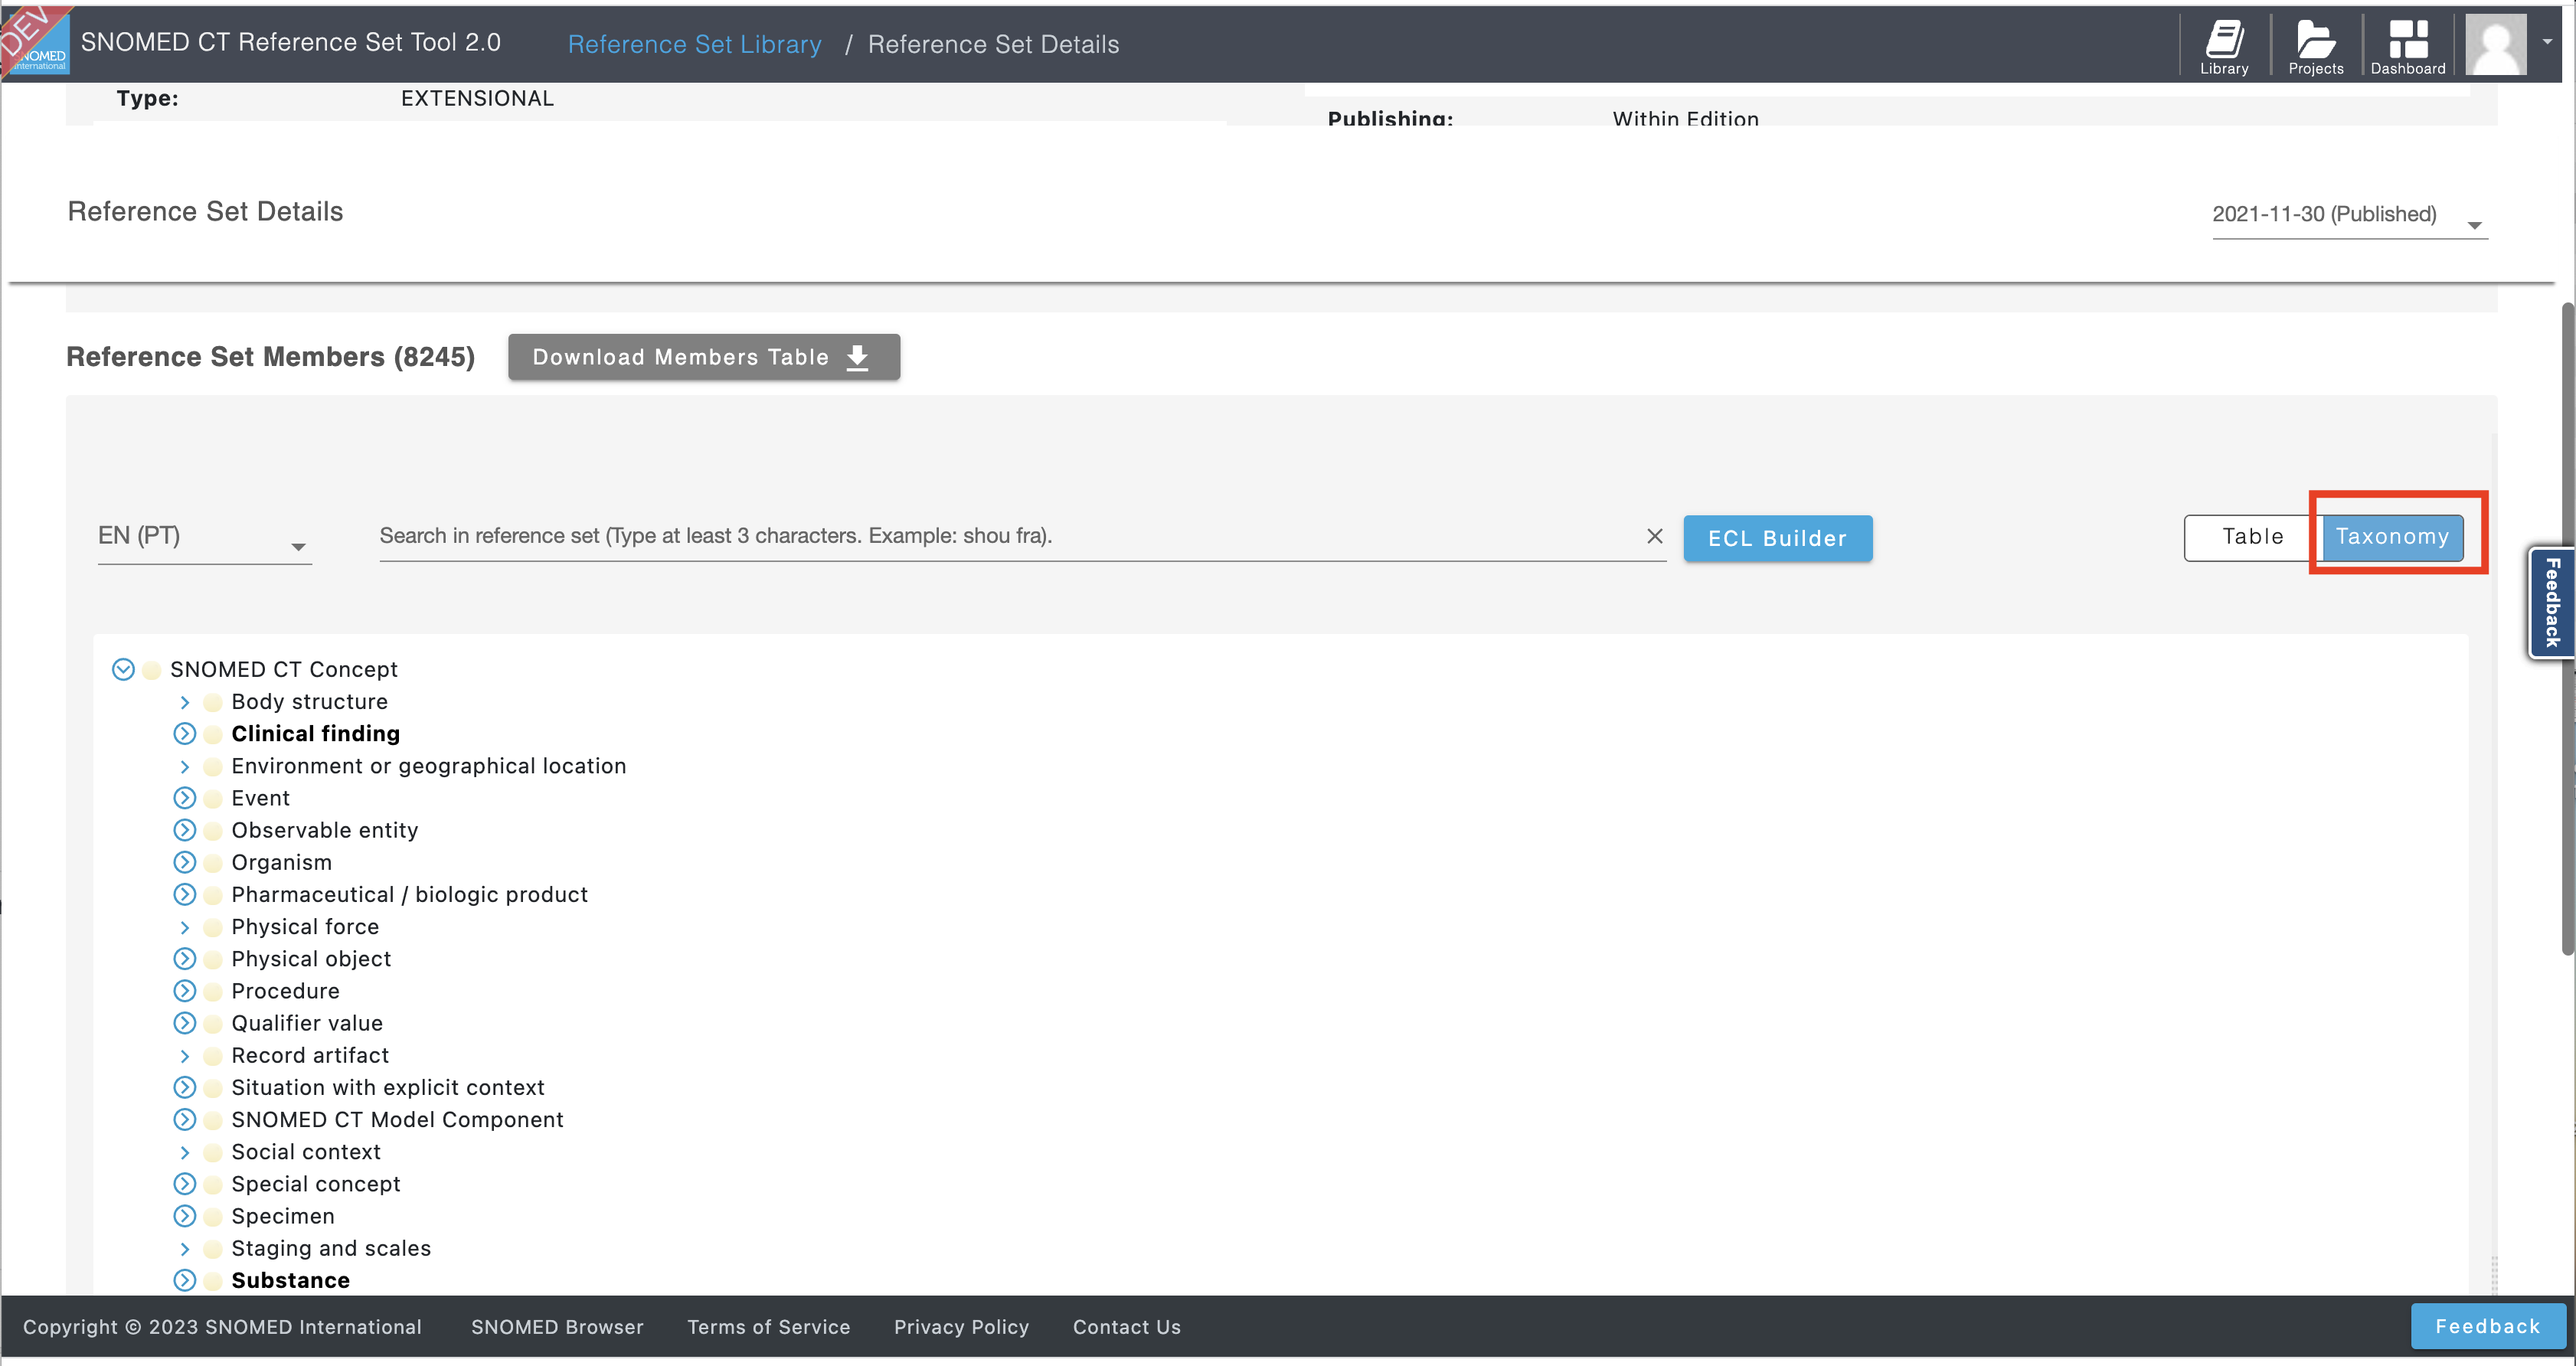Switch to Taxonomy view
This screenshot has width=2576, height=1366.
pos(2392,537)
